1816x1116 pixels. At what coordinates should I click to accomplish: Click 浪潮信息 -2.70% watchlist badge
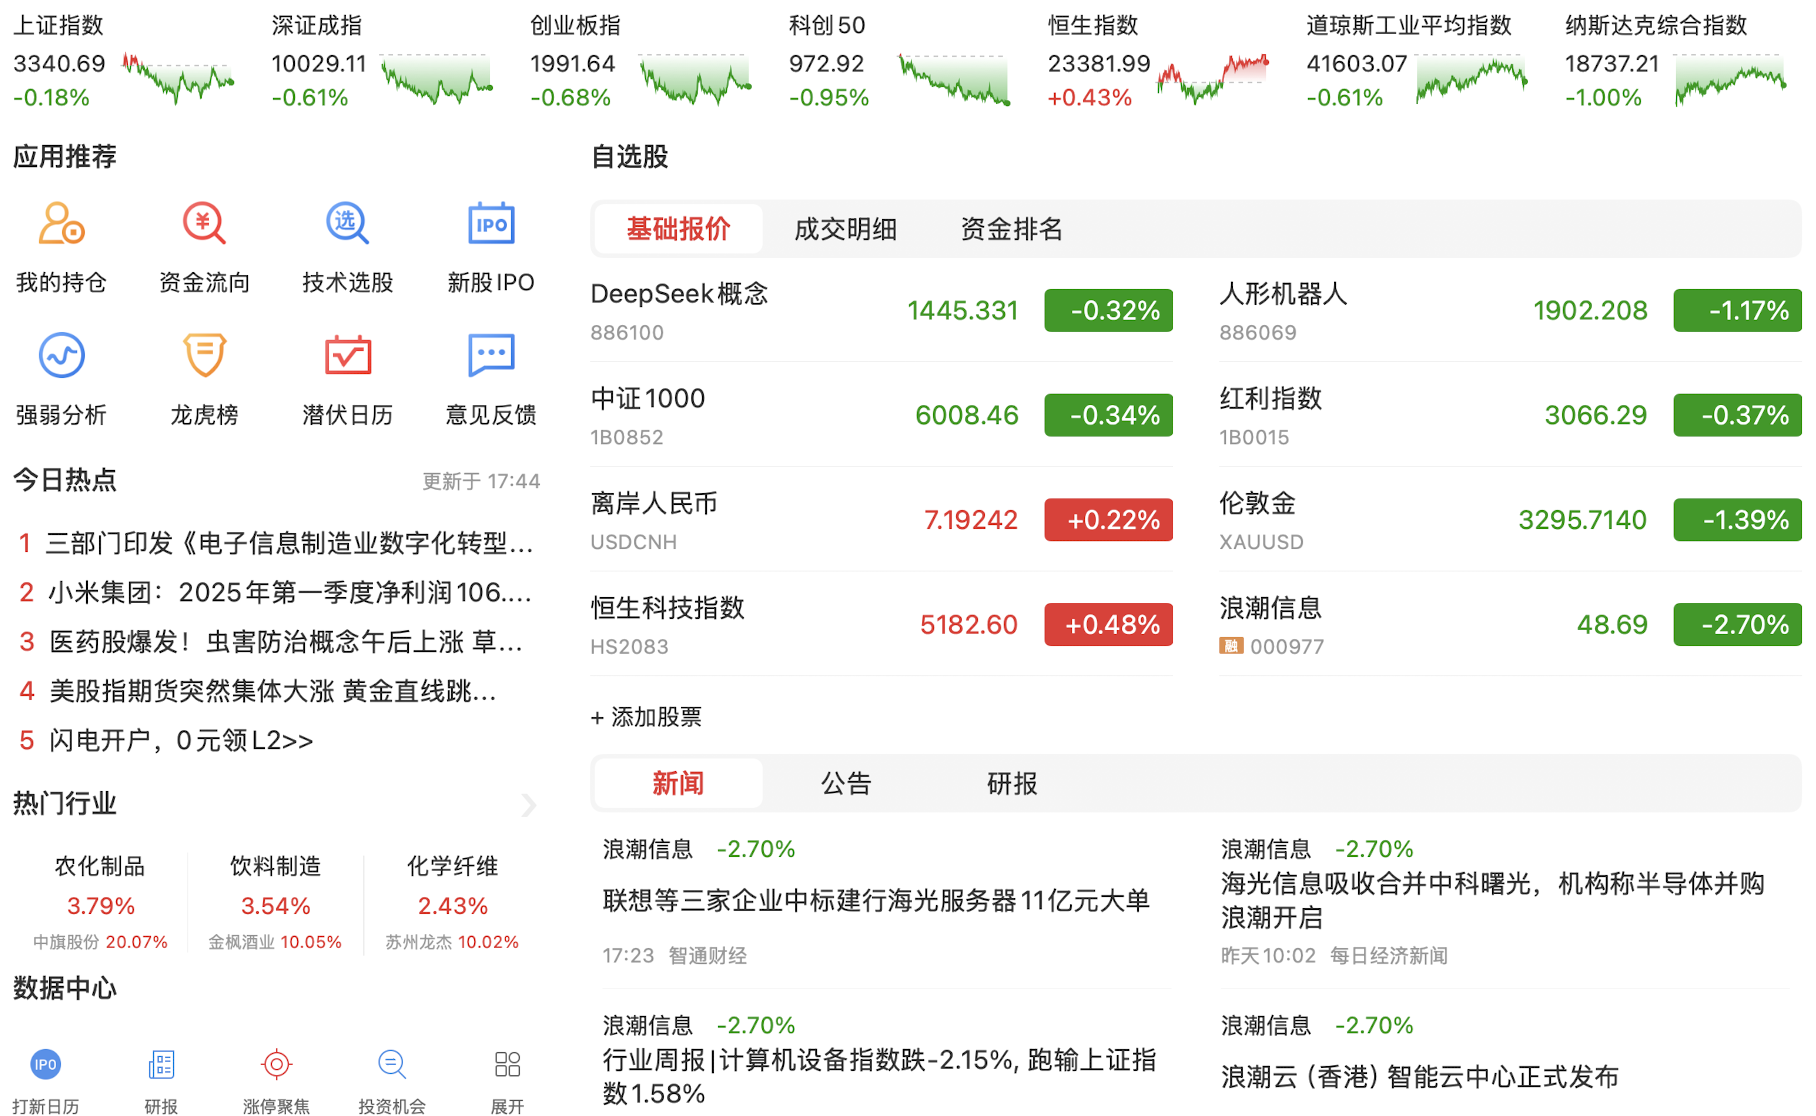click(1738, 624)
